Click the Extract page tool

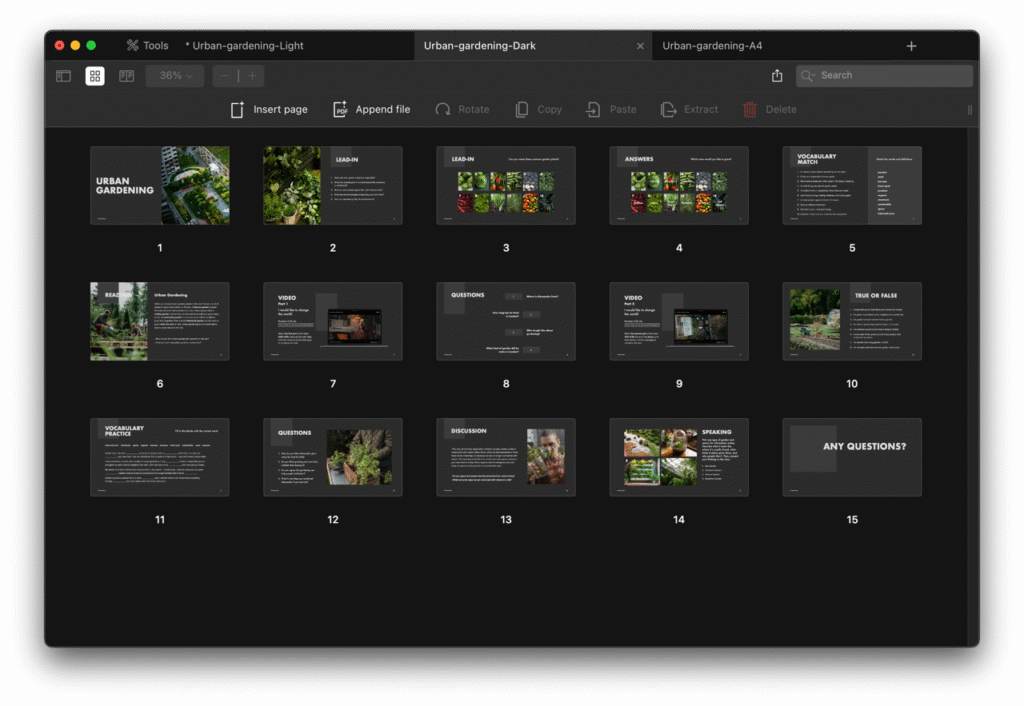(689, 110)
